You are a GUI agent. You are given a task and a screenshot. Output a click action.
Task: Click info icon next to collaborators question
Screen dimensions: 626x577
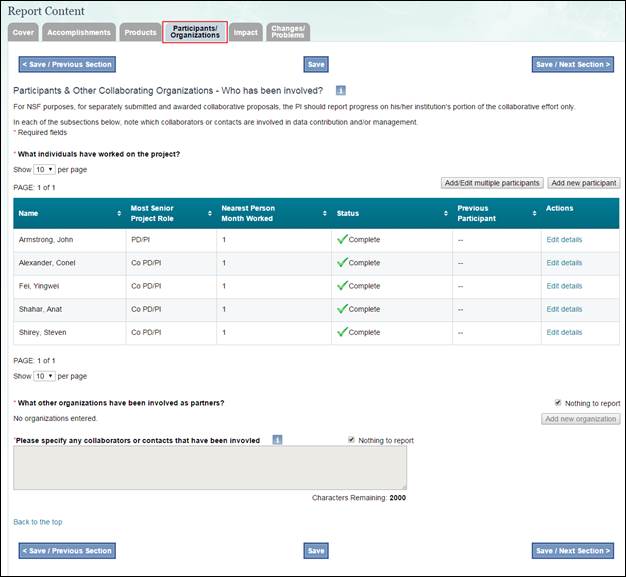(x=277, y=440)
